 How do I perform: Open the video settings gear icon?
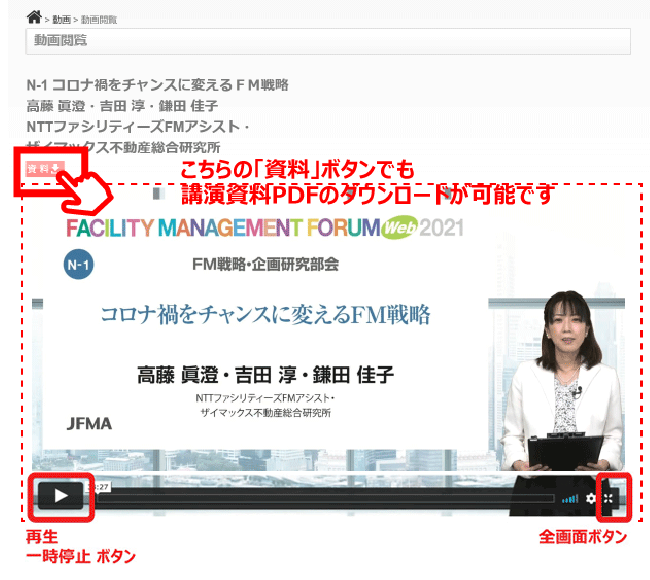(591, 498)
